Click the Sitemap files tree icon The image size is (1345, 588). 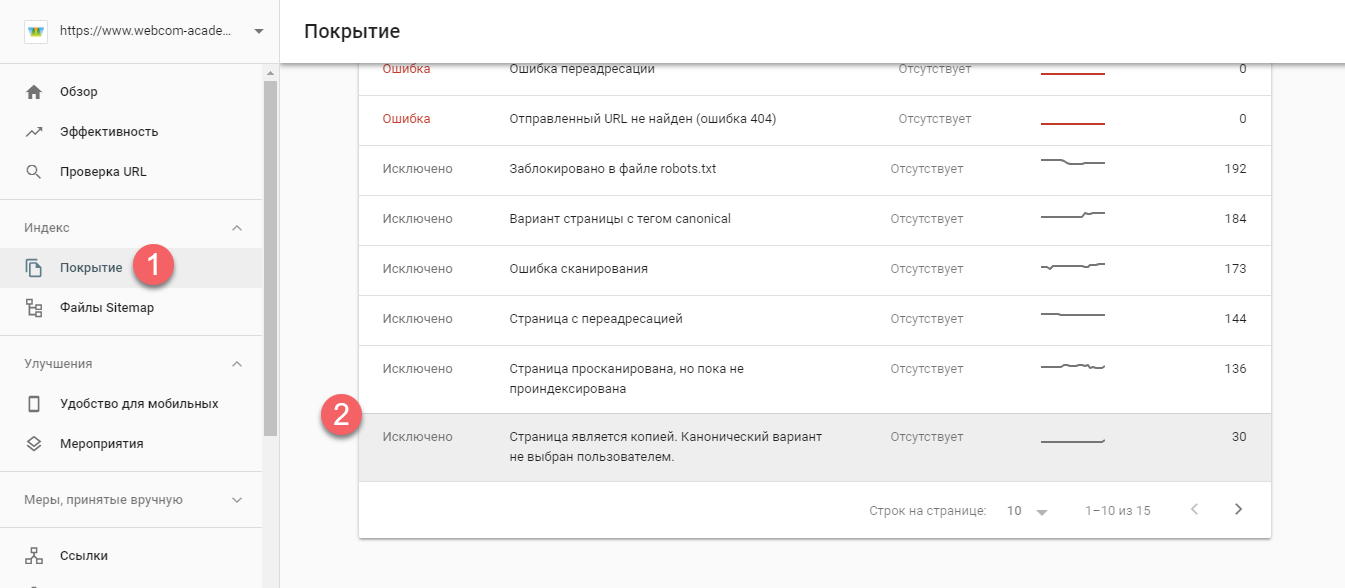tap(34, 308)
